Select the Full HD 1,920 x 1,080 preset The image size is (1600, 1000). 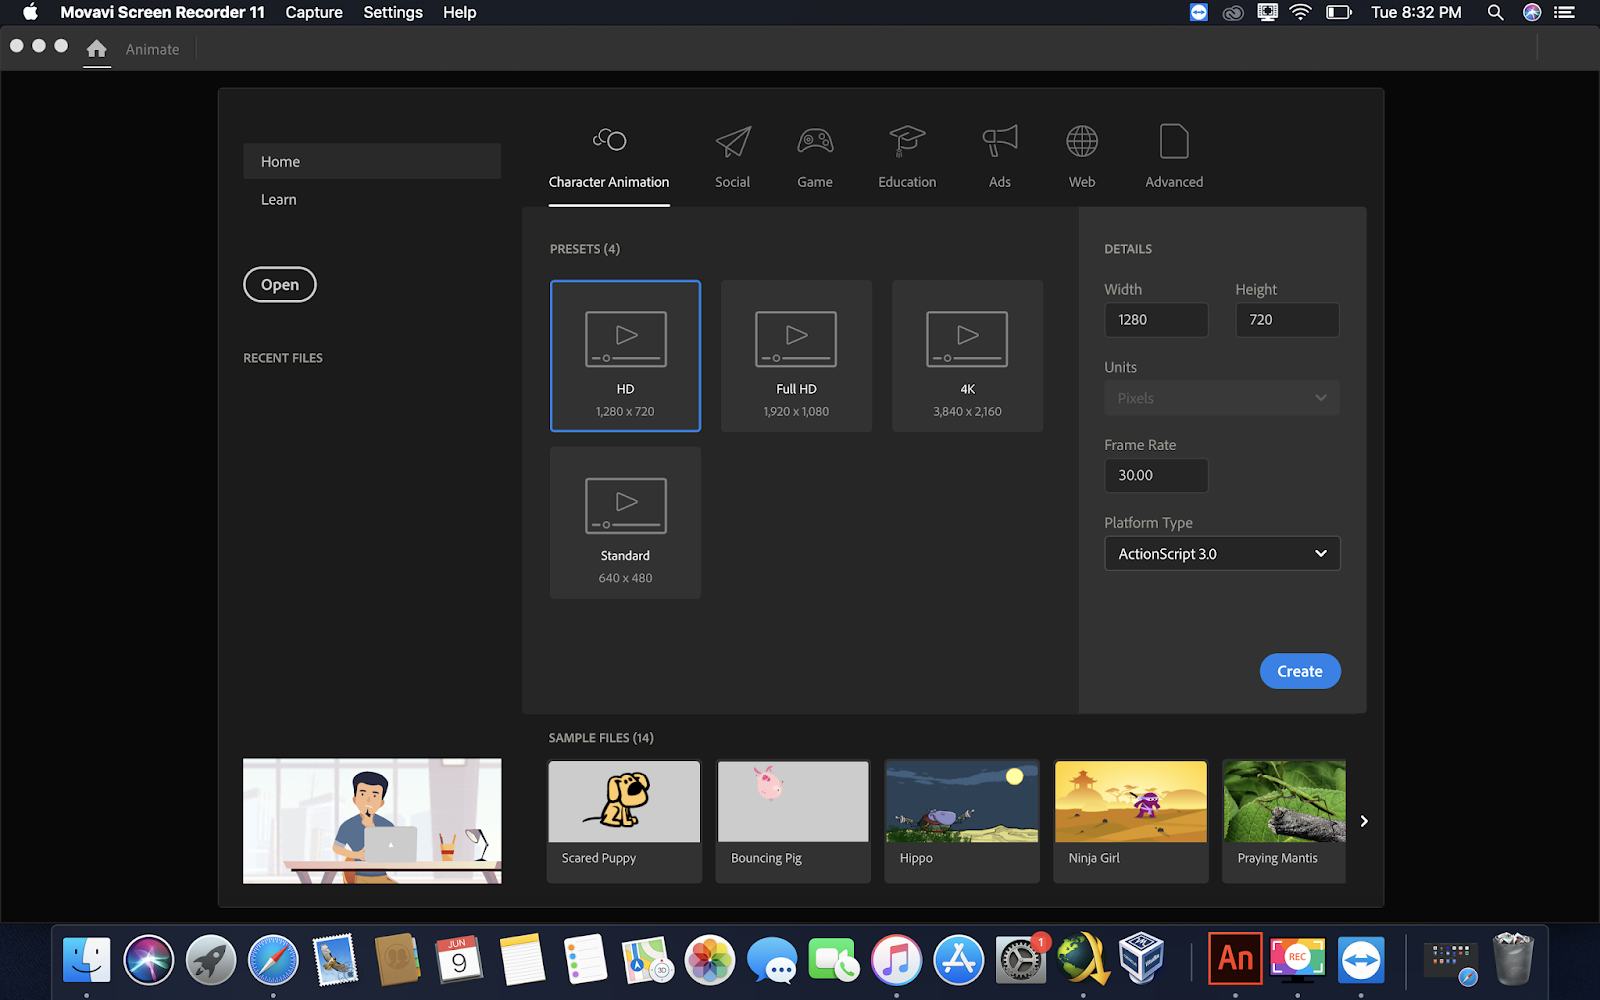796,356
